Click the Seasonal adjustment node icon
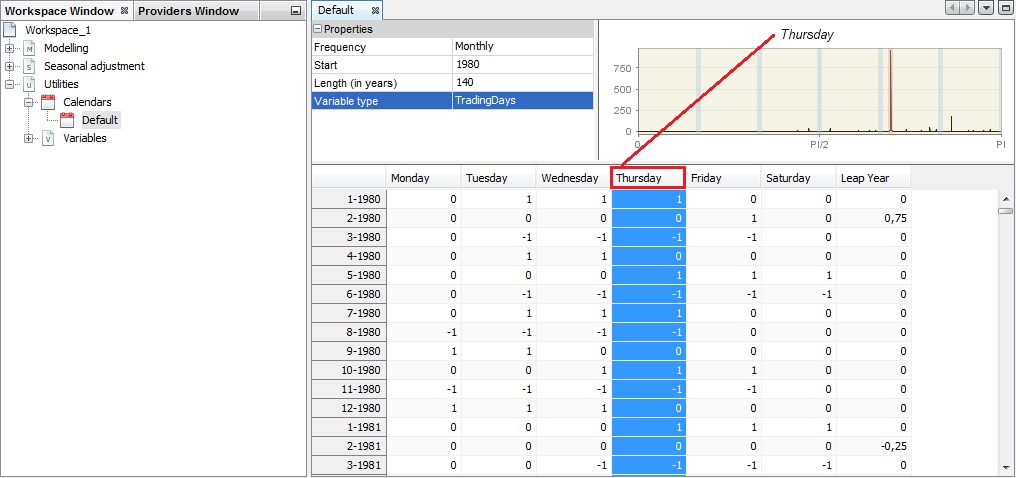The image size is (1016, 478). [x=29, y=66]
